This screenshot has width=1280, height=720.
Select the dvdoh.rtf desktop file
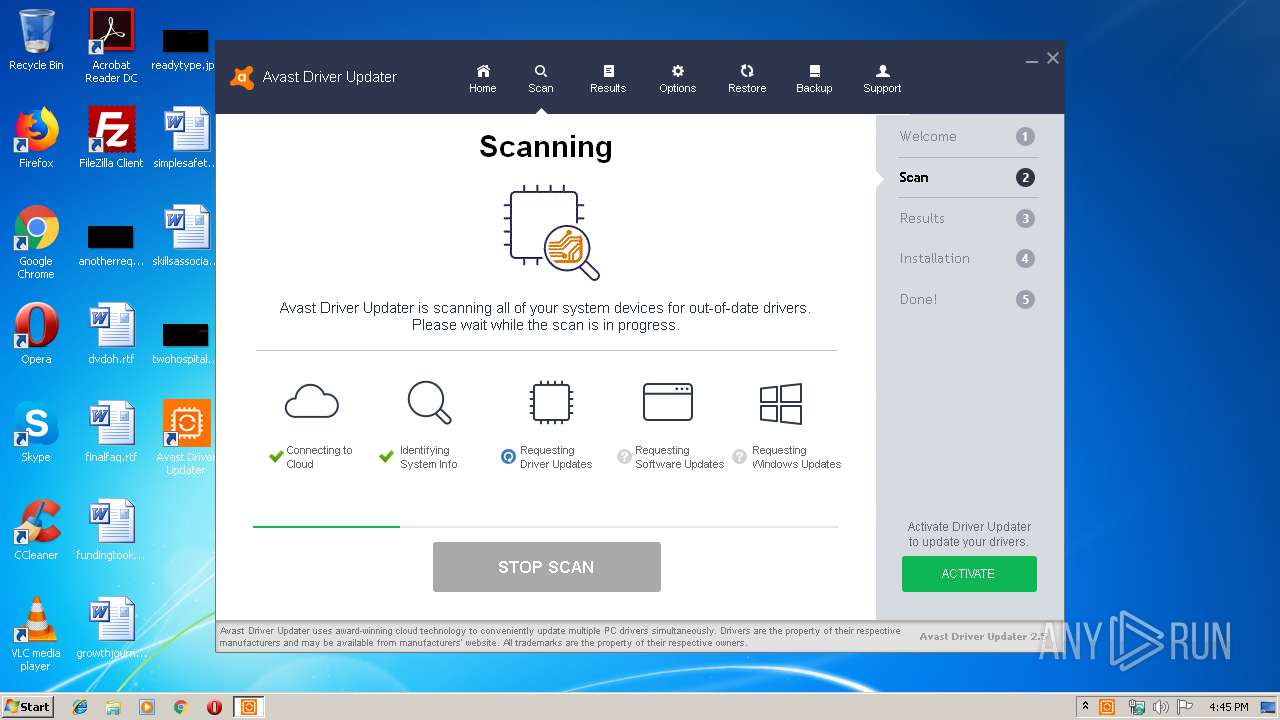click(x=111, y=334)
